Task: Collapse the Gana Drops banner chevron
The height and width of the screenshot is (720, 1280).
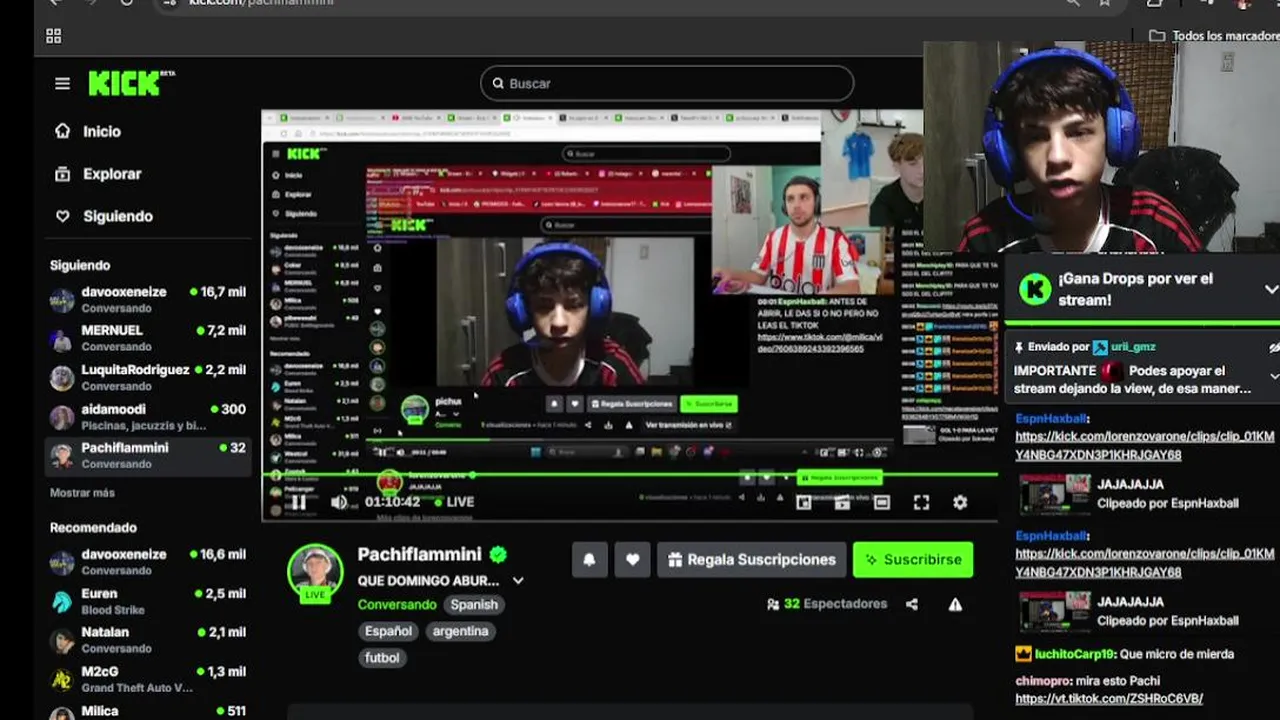Action: click(1270, 289)
